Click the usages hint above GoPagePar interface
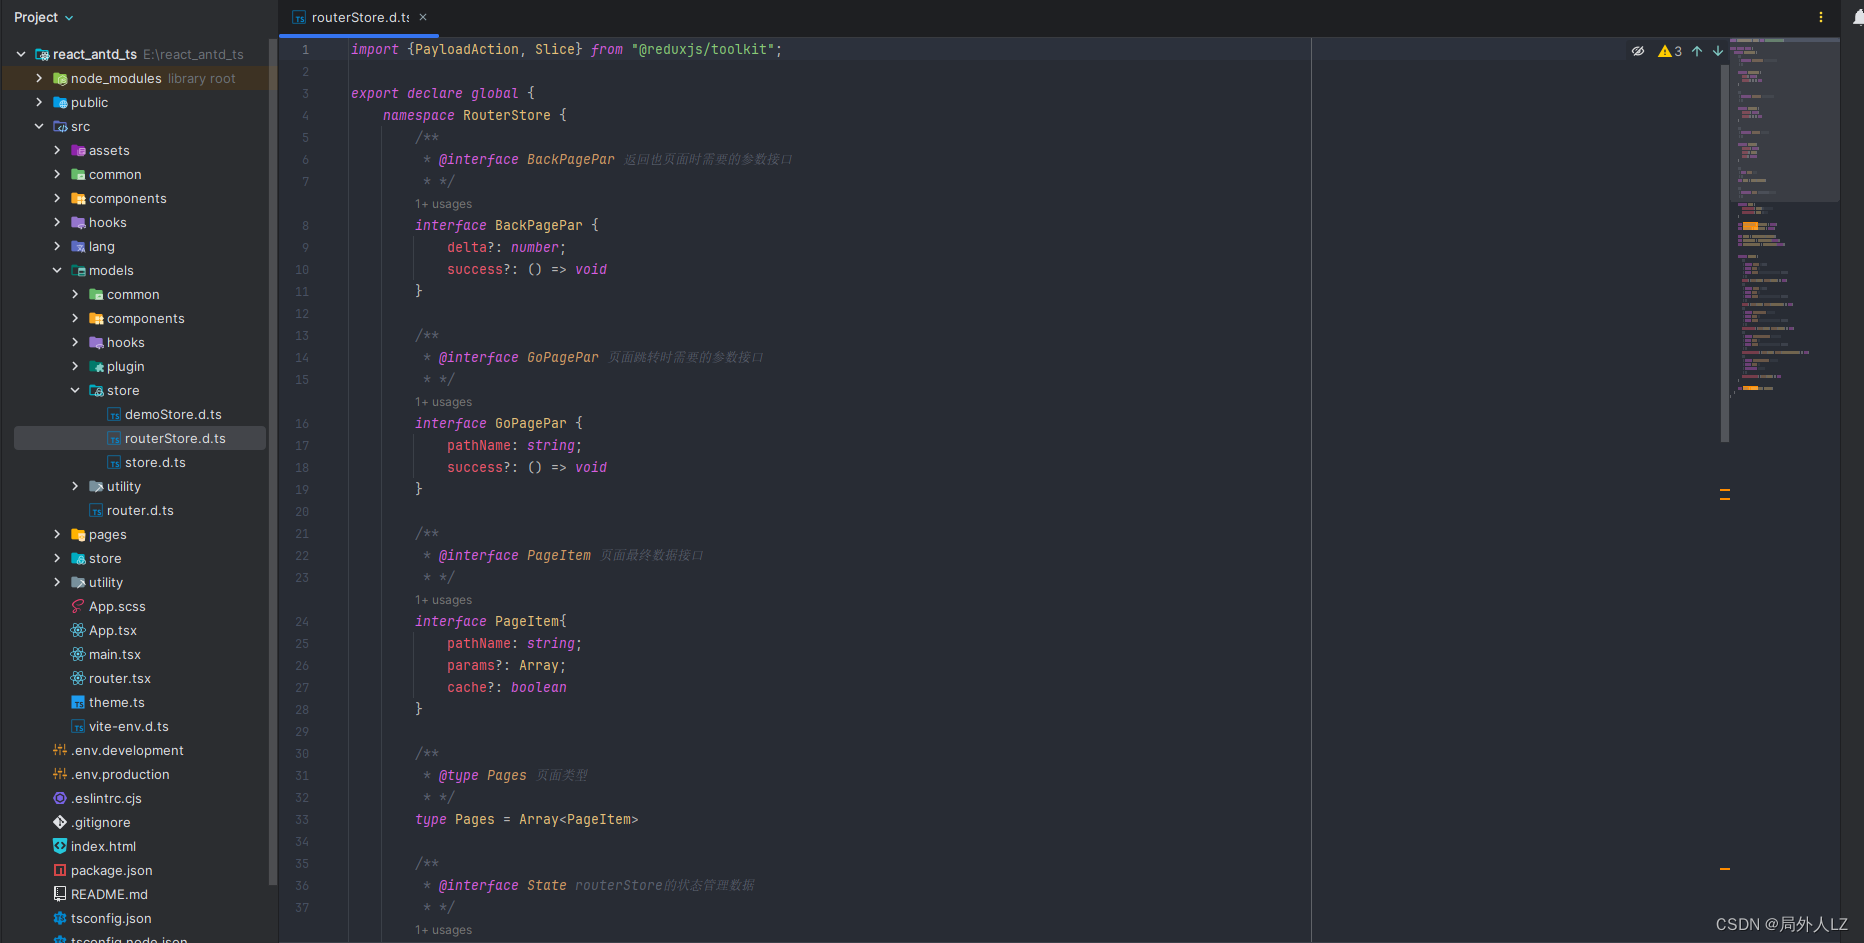Viewport: 1864px width, 943px height. [x=443, y=402]
